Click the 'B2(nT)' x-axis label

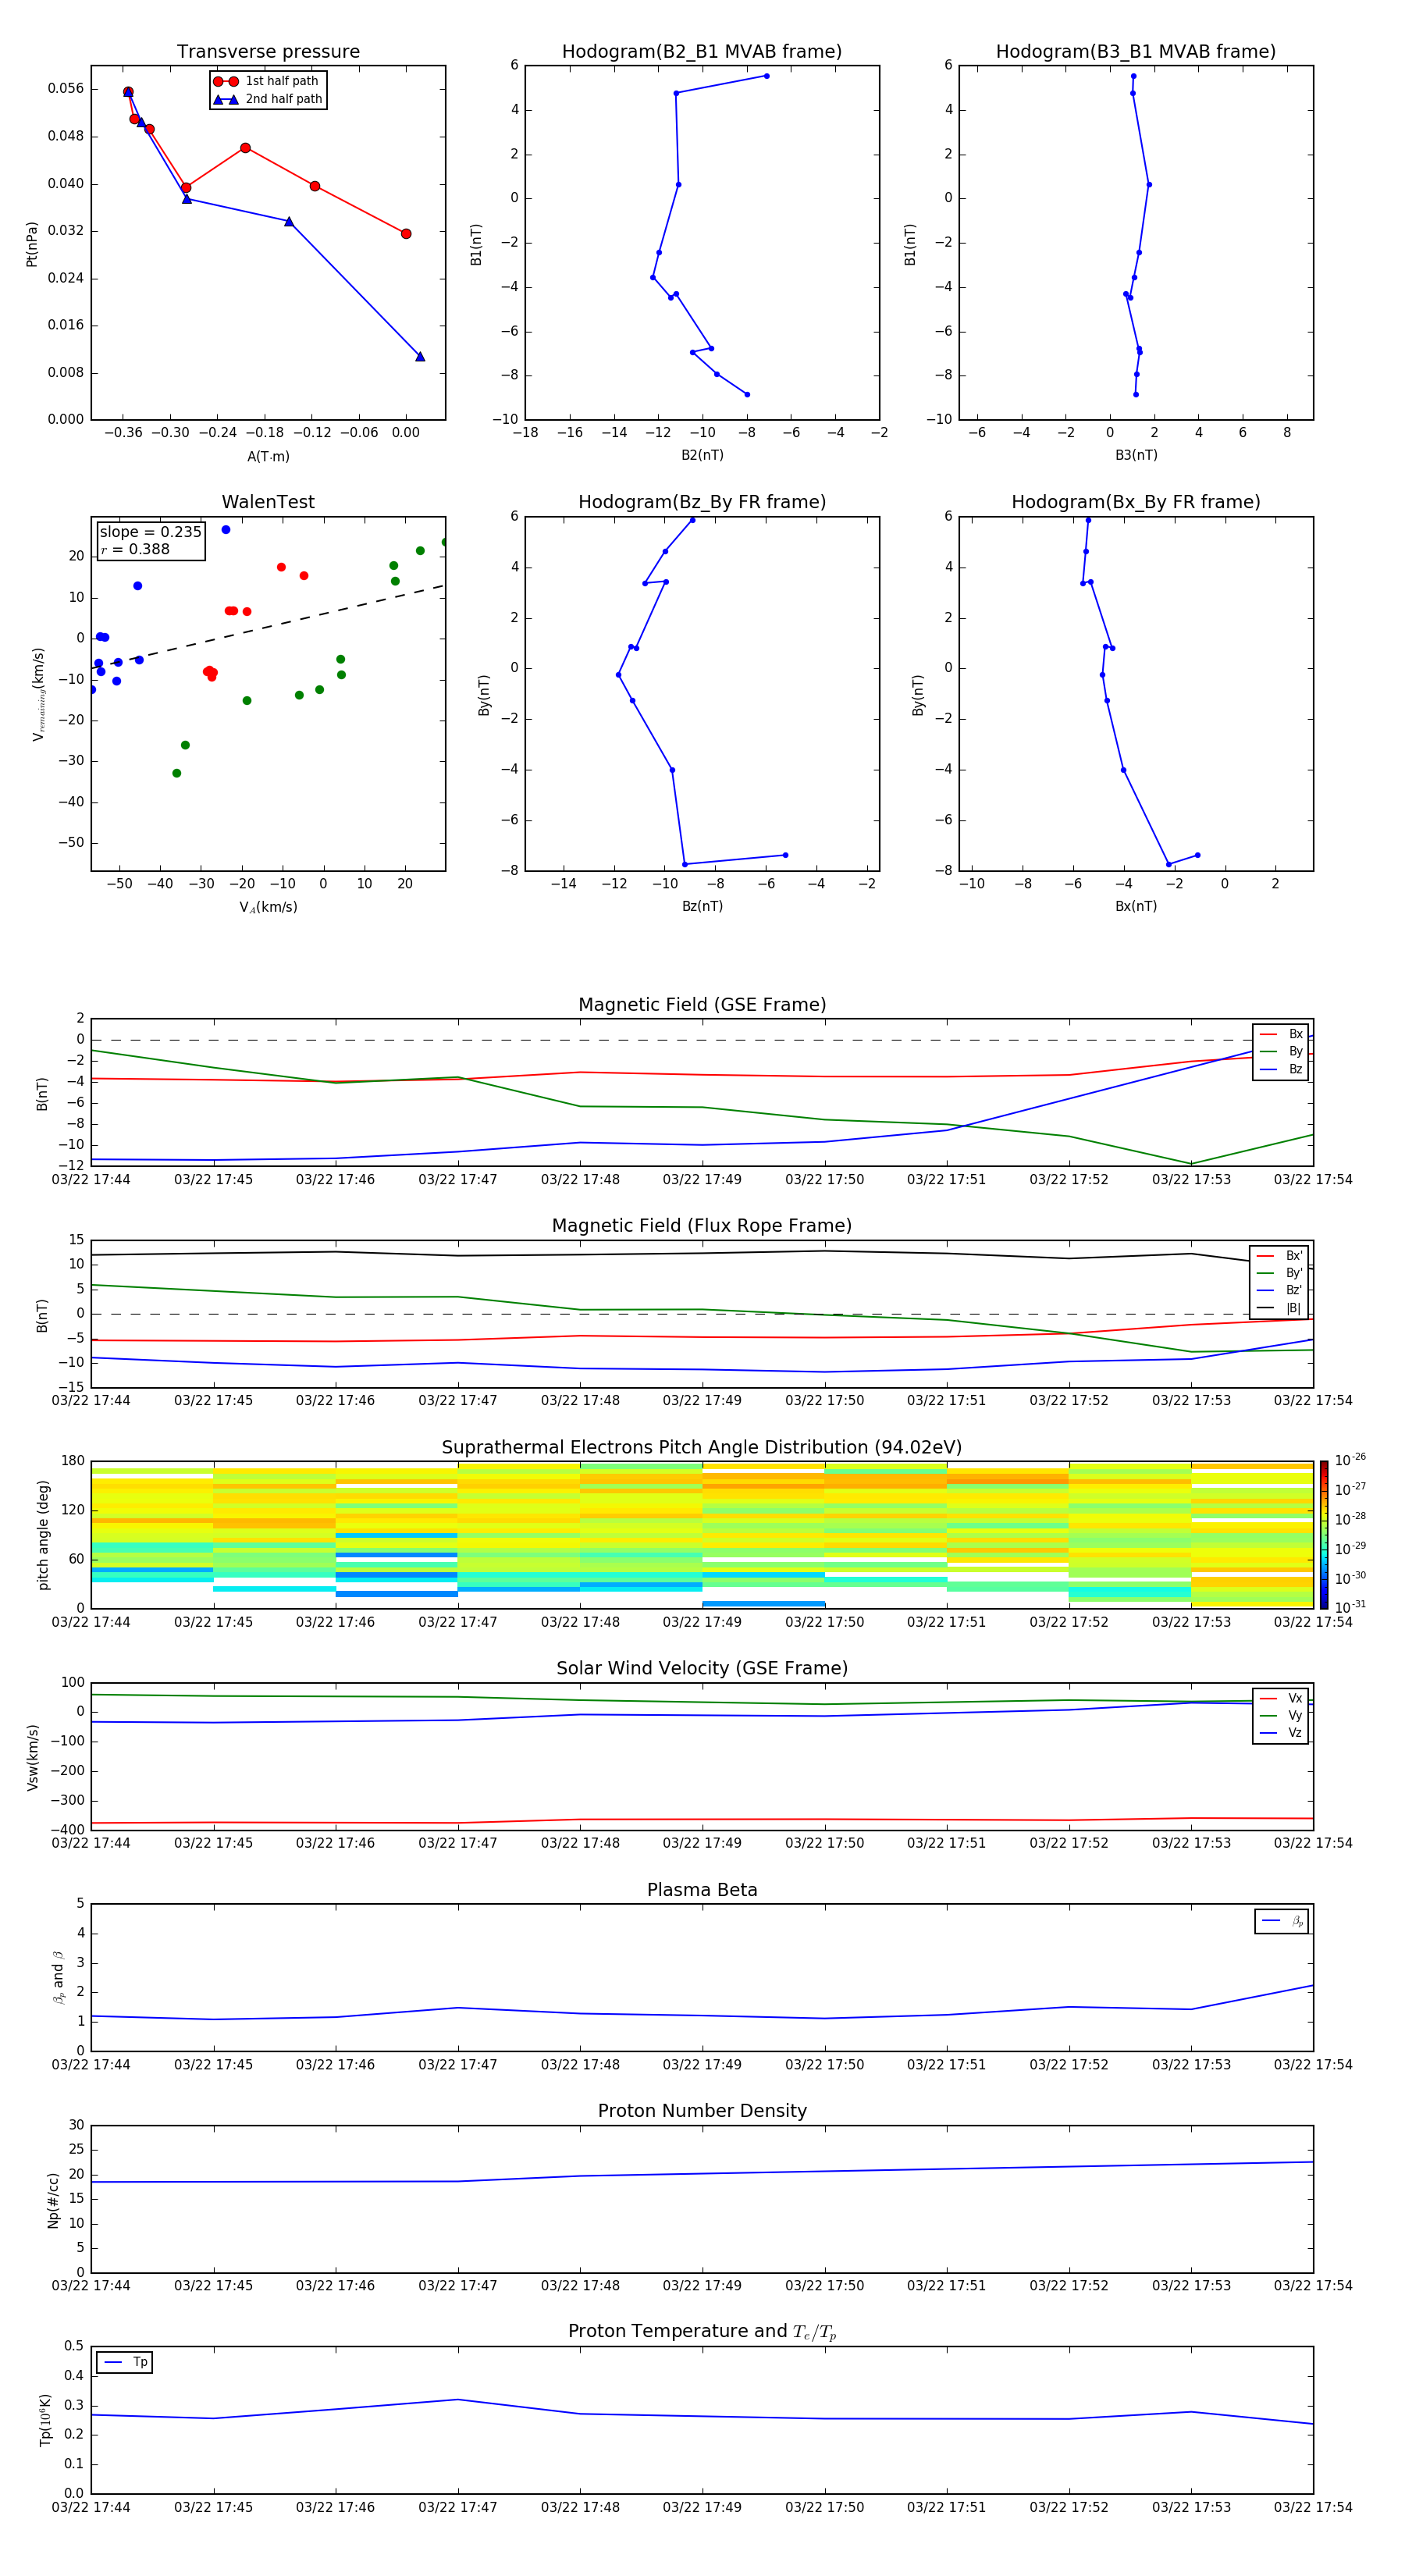[x=702, y=455]
